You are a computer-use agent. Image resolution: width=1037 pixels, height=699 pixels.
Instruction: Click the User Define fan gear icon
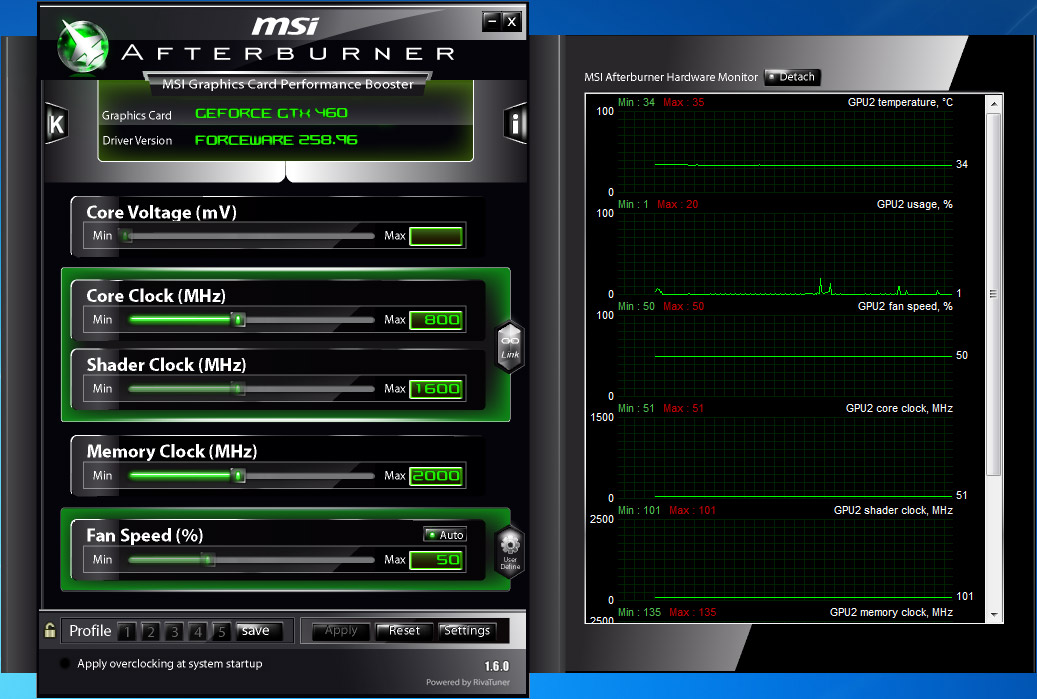tap(510, 552)
